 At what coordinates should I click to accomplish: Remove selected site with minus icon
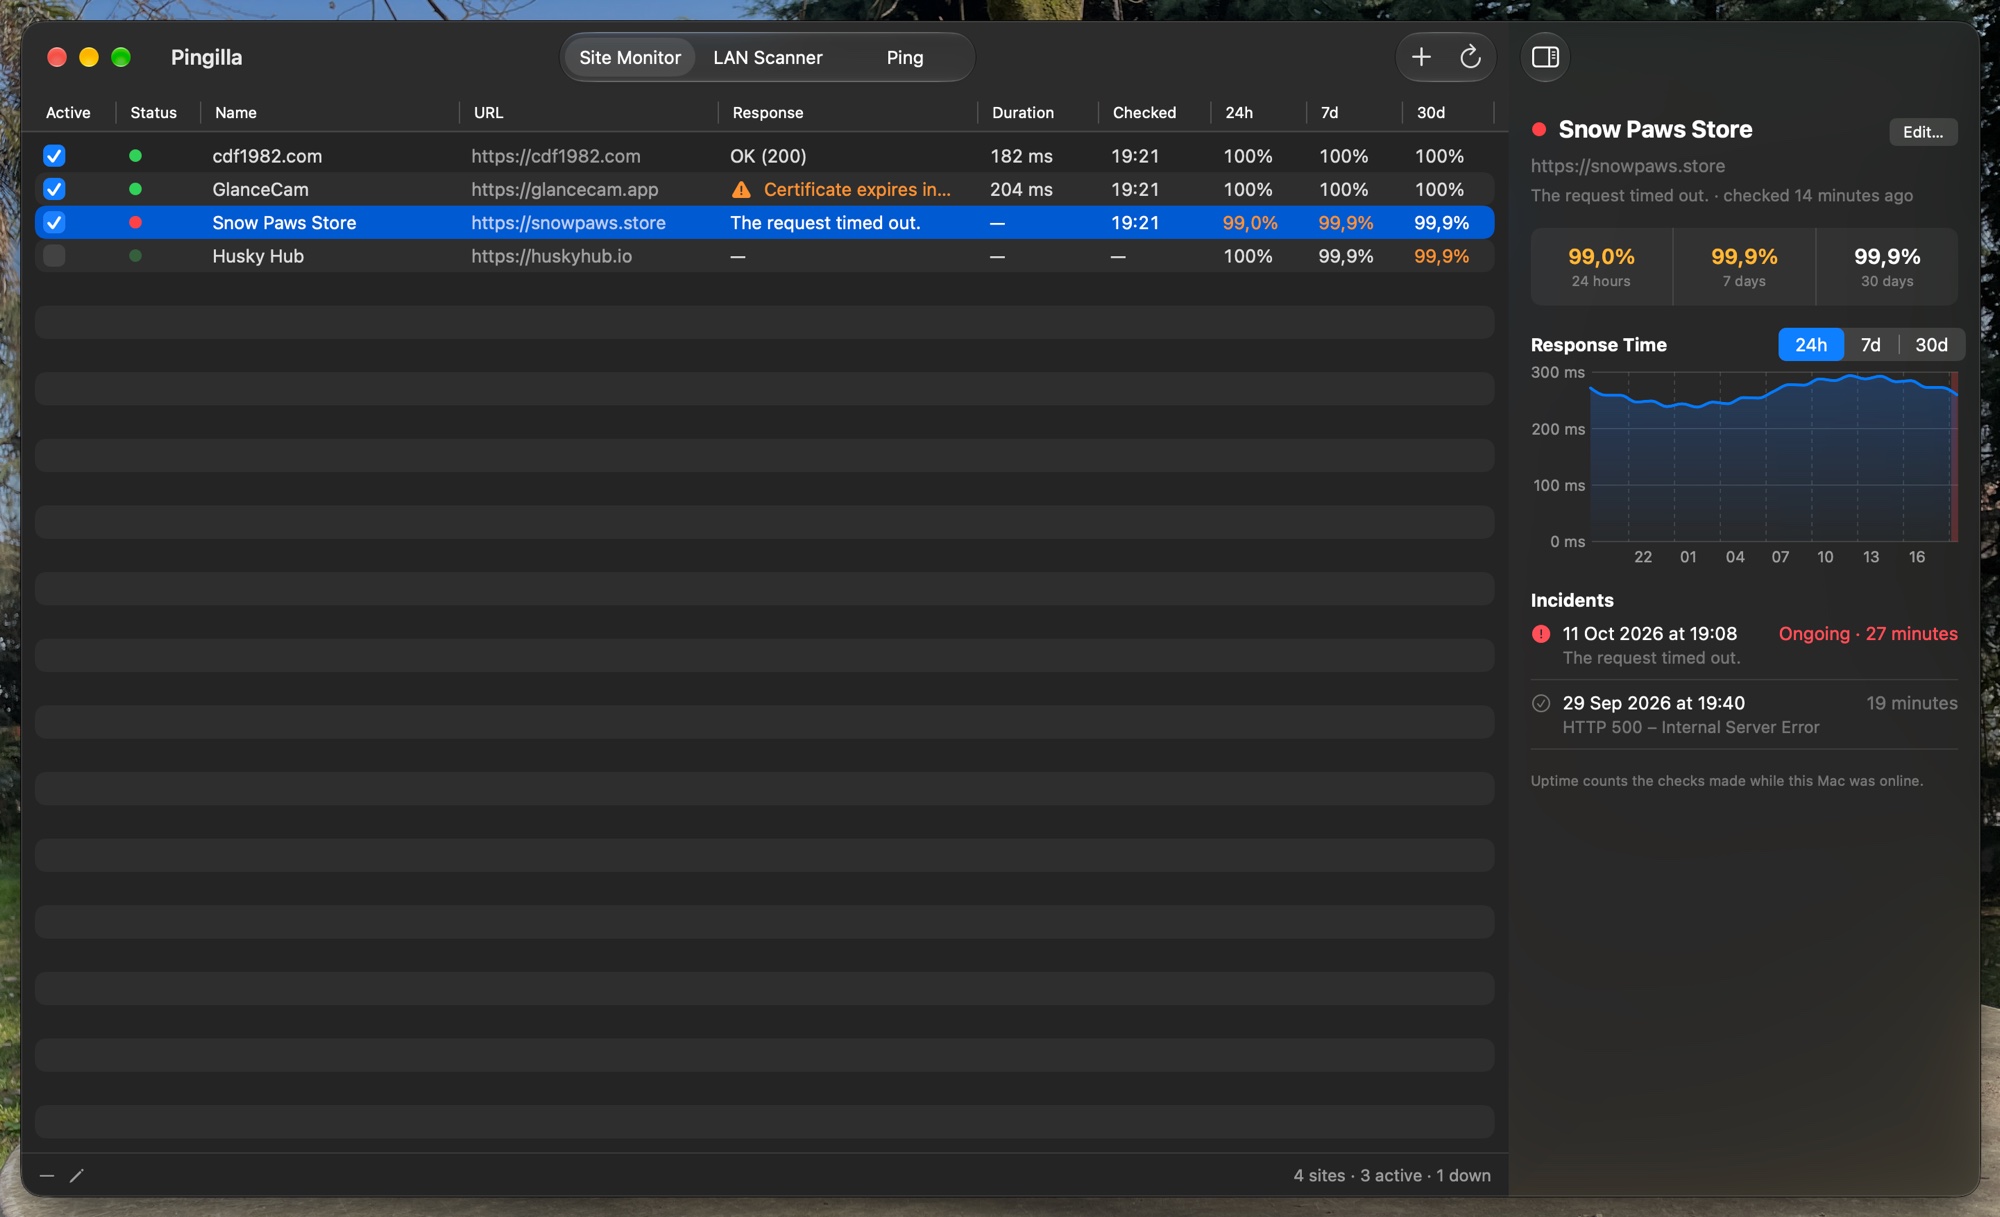tap(47, 1175)
